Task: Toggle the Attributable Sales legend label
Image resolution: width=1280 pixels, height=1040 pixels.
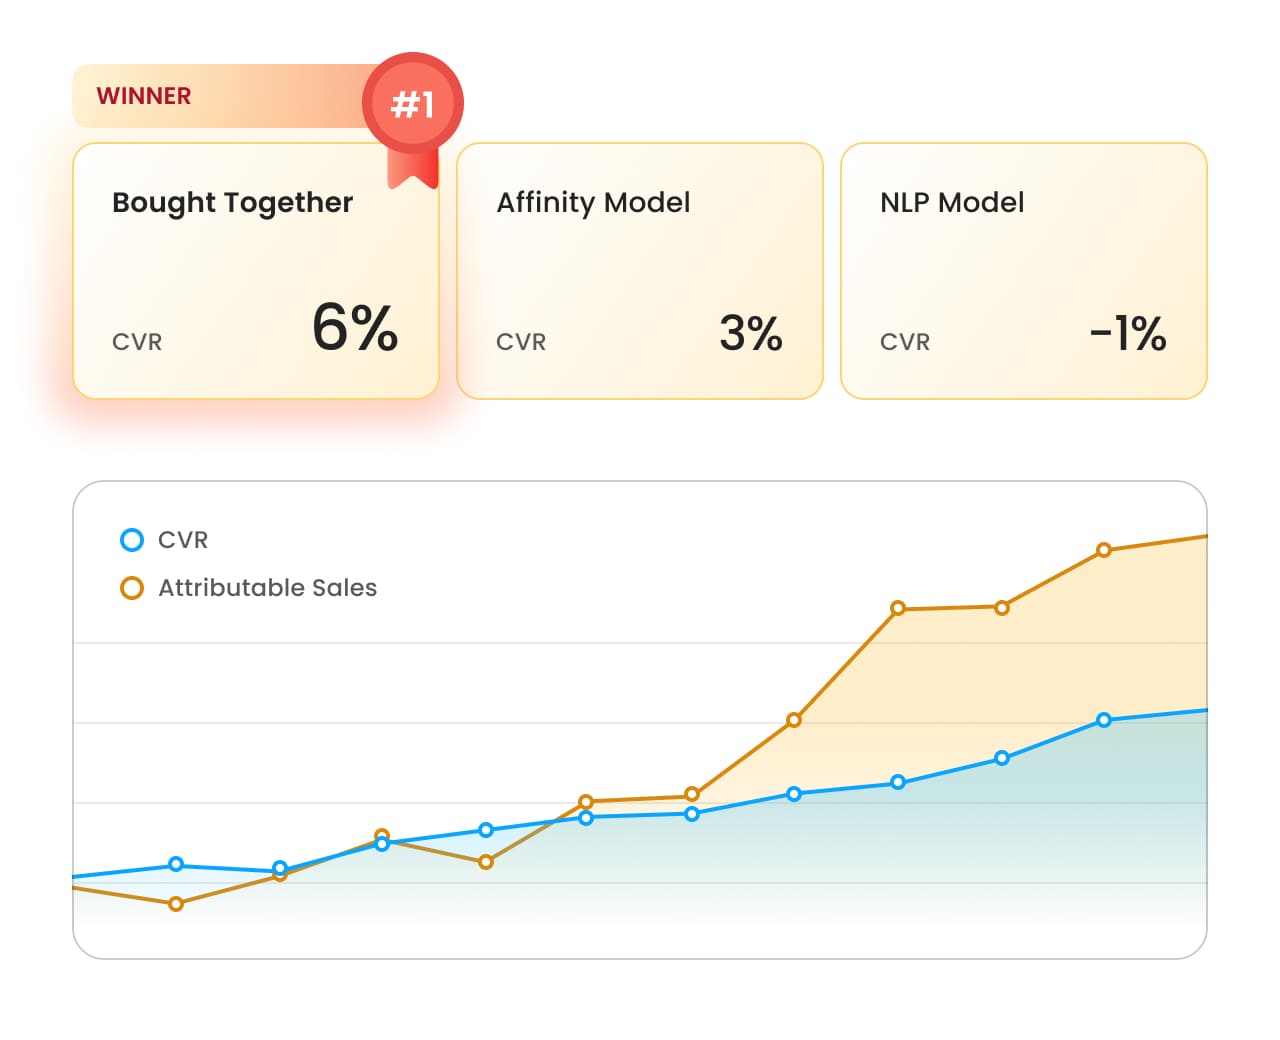Action: [267, 588]
